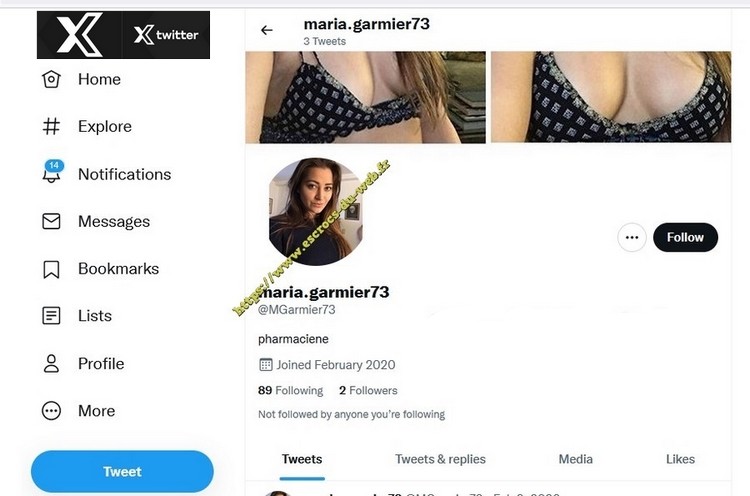This screenshot has height=496, width=750.
Task: Click the Home house icon
Action: [51, 80]
